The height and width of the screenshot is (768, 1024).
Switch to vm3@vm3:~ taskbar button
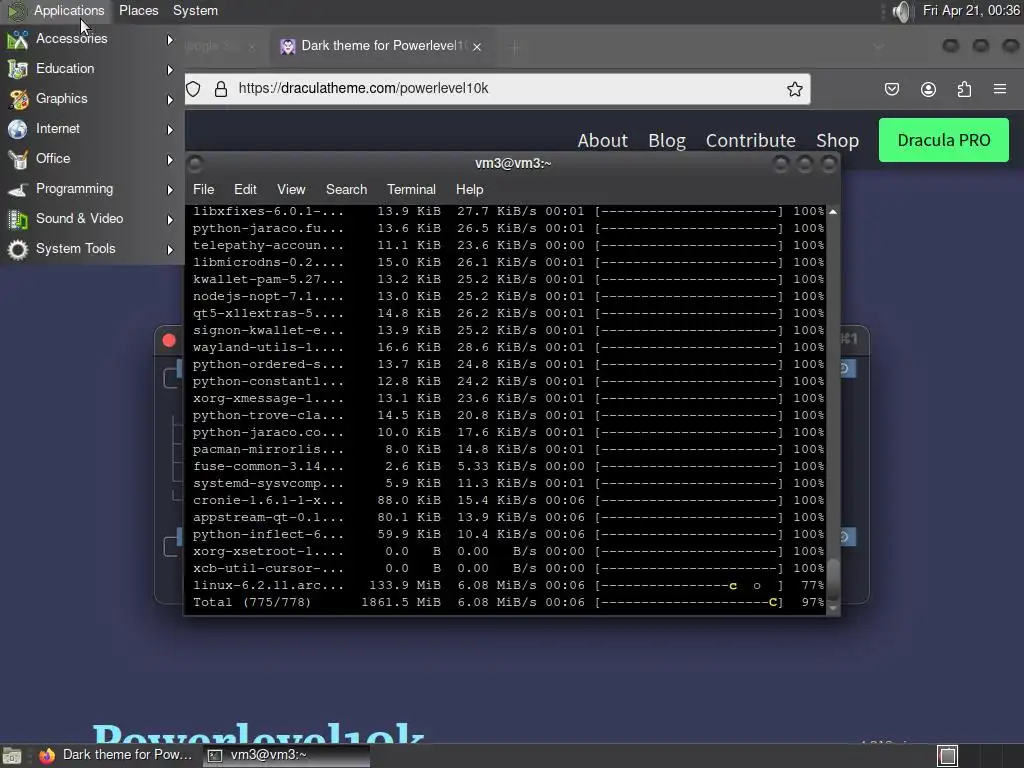pos(286,755)
